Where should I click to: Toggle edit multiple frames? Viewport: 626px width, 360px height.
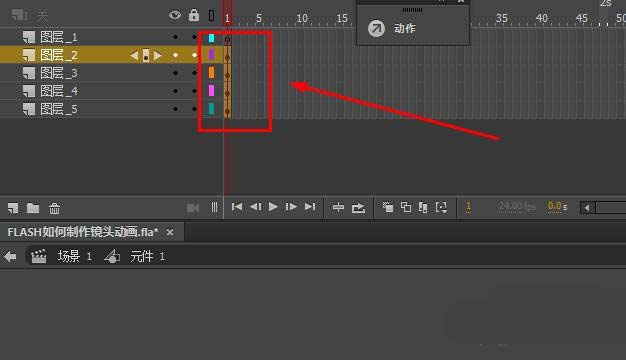[423, 207]
